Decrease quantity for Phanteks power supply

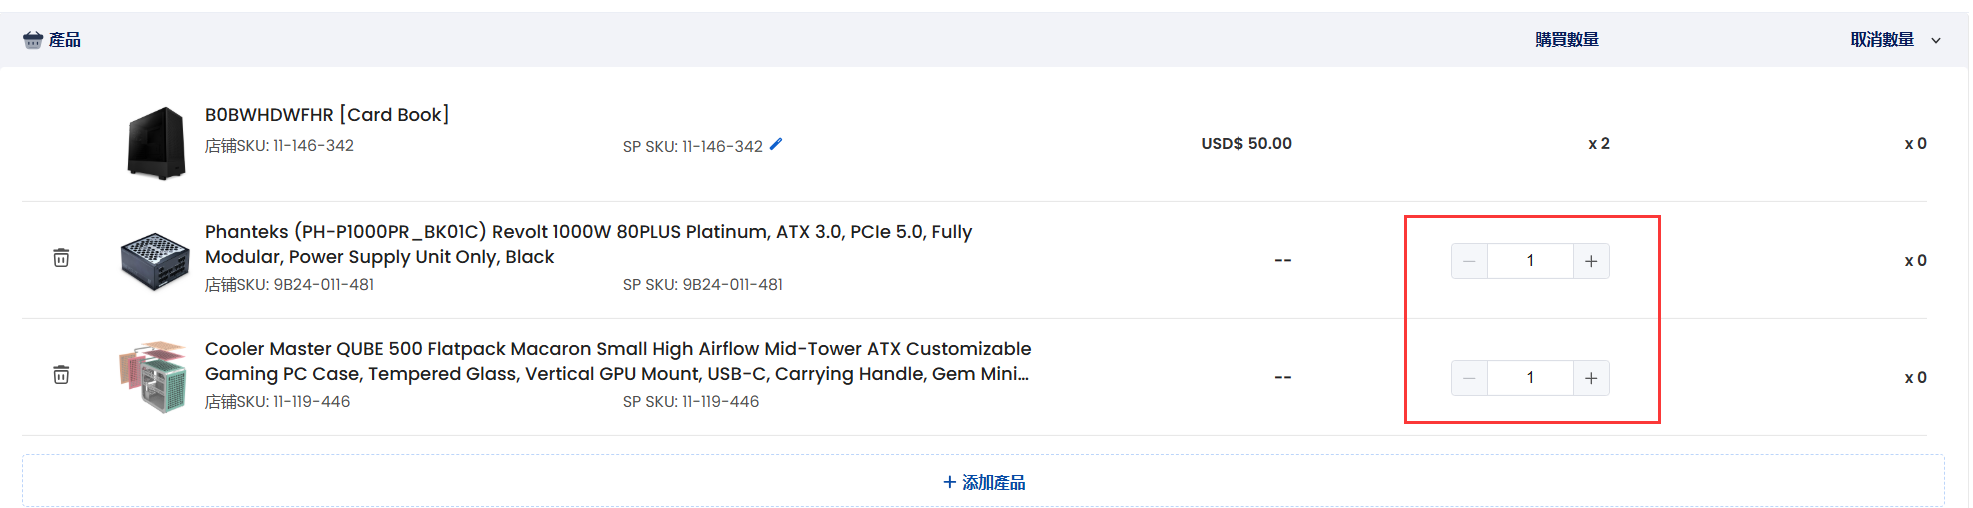click(1469, 261)
